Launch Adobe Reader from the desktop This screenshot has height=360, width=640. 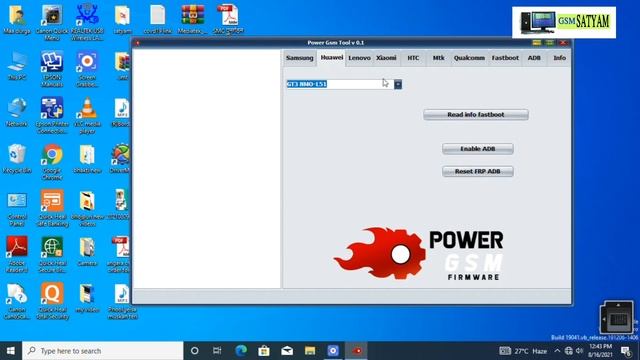point(17,254)
